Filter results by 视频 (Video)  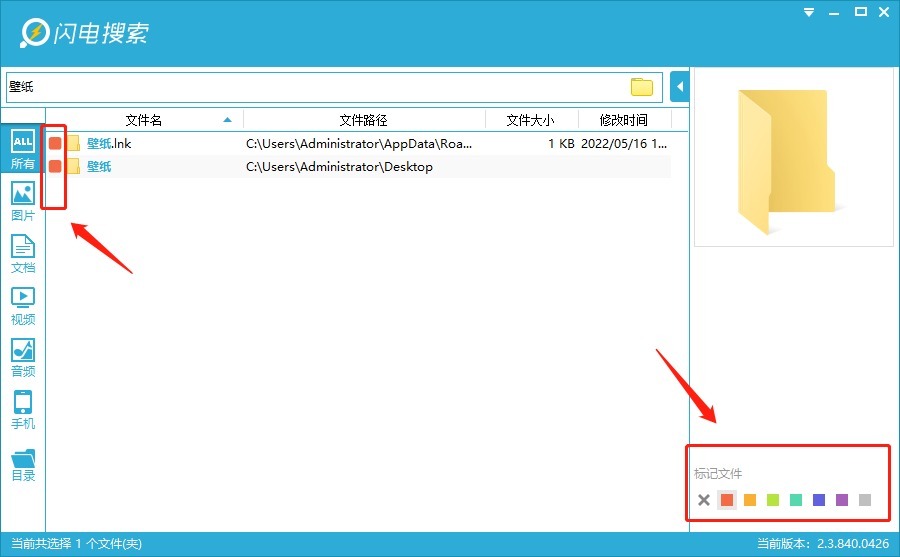tap(22, 305)
